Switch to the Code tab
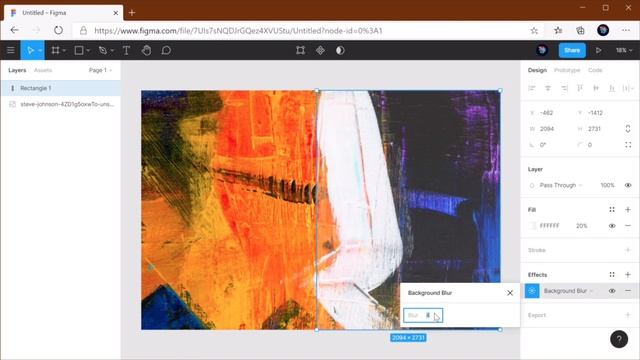The height and width of the screenshot is (360, 640). point(595,70)
